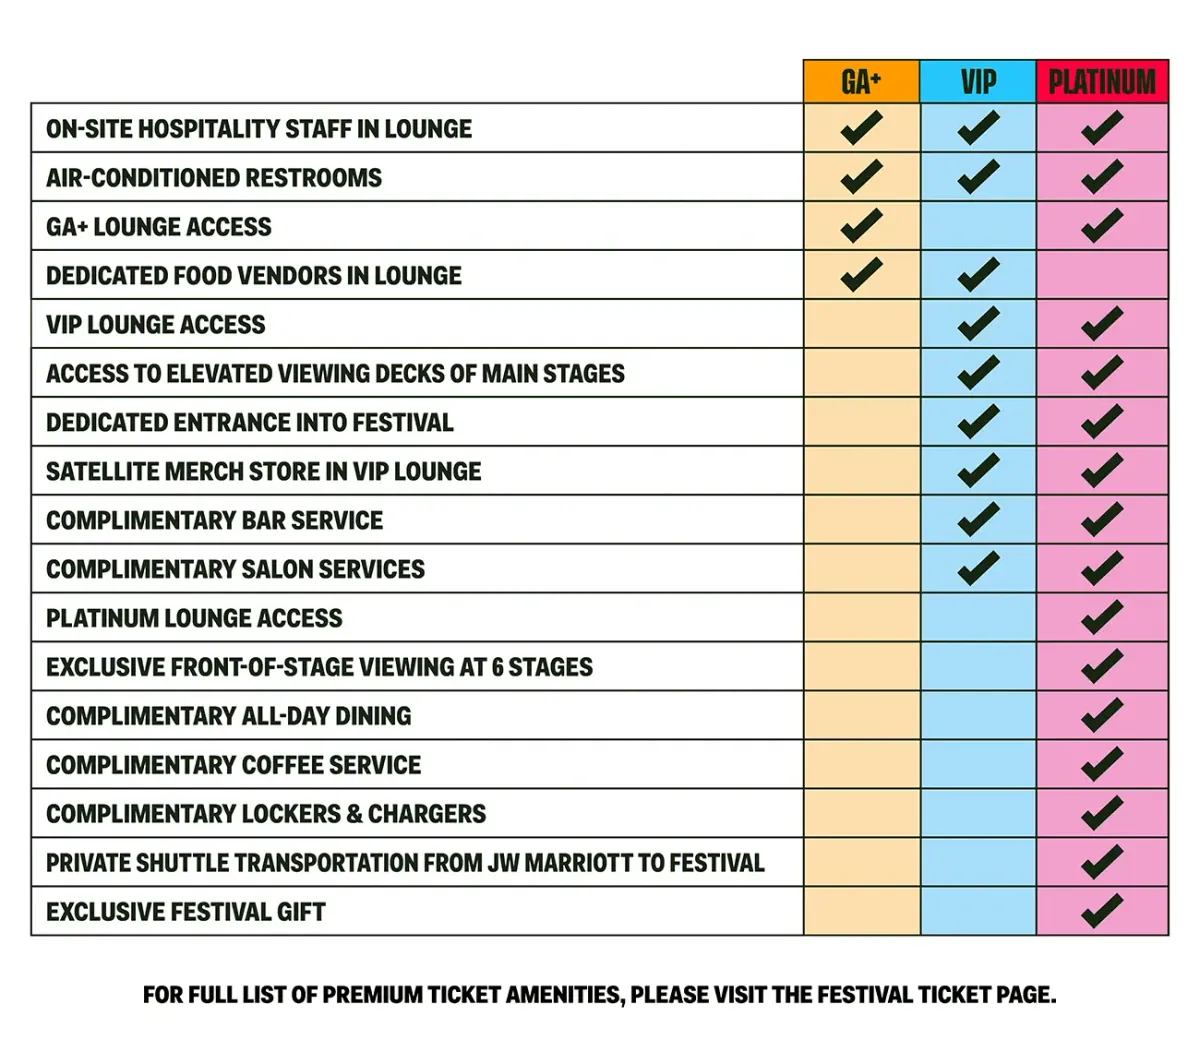Viewport: 1200px width, 1052px height.
Task: Click Platinum checkmark for GA+ Lounge Access
Action: tap(1102, 226)
